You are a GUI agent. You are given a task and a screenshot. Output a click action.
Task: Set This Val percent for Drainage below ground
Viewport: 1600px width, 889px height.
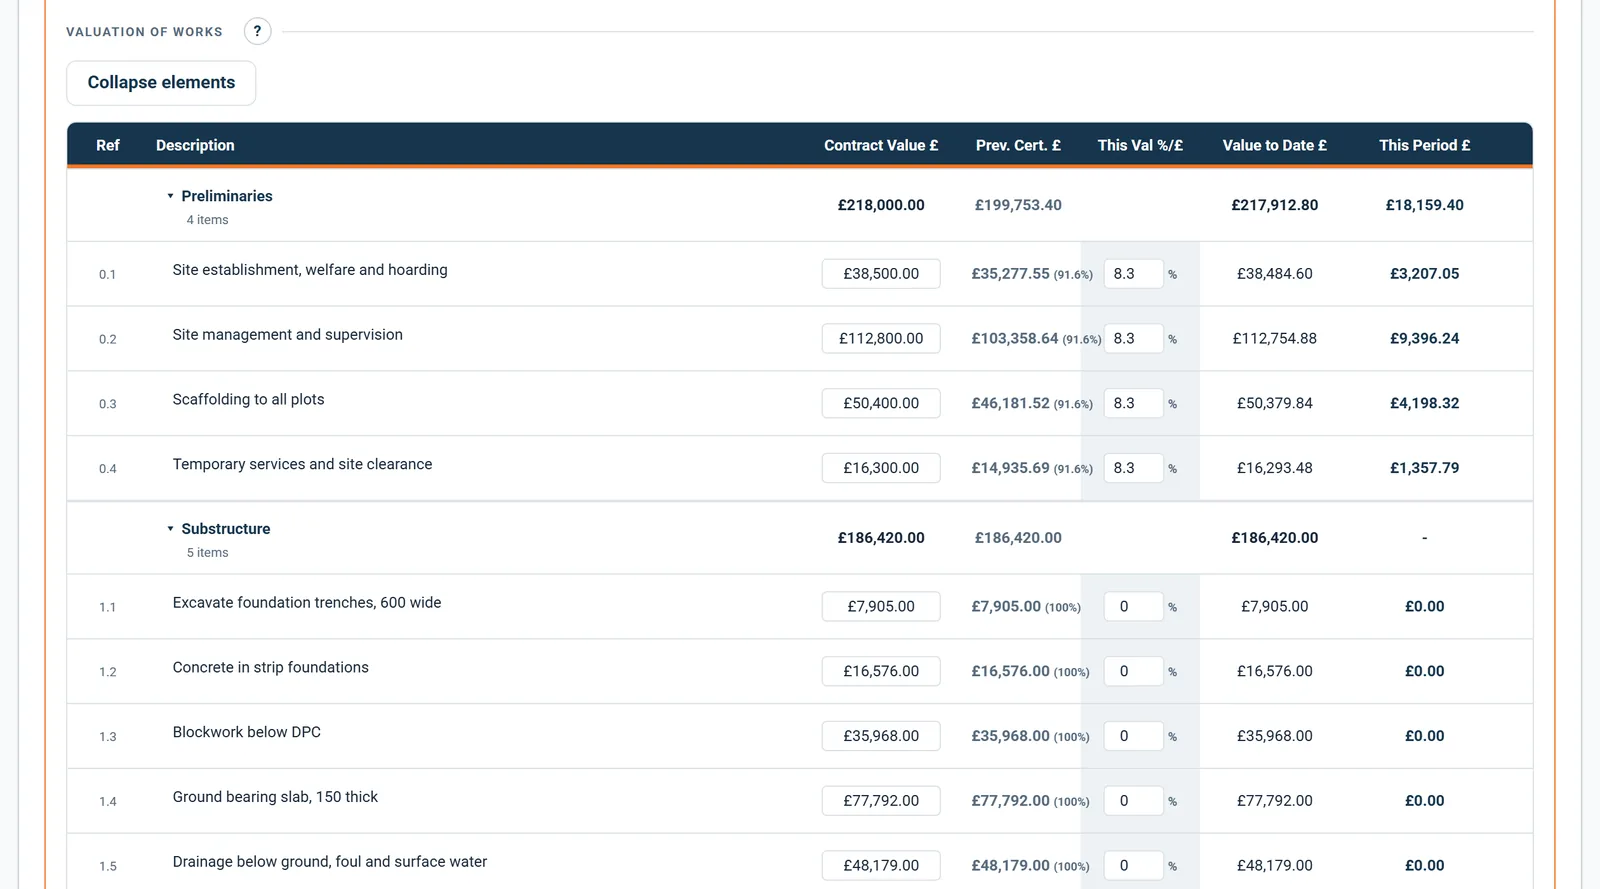click(x=1134, y=866)
